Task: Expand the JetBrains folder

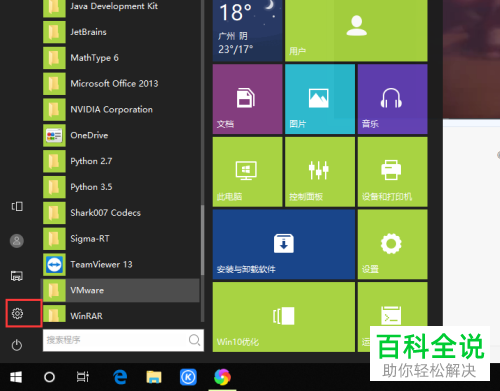Action: pyautogui.click(x=121, y=32)
